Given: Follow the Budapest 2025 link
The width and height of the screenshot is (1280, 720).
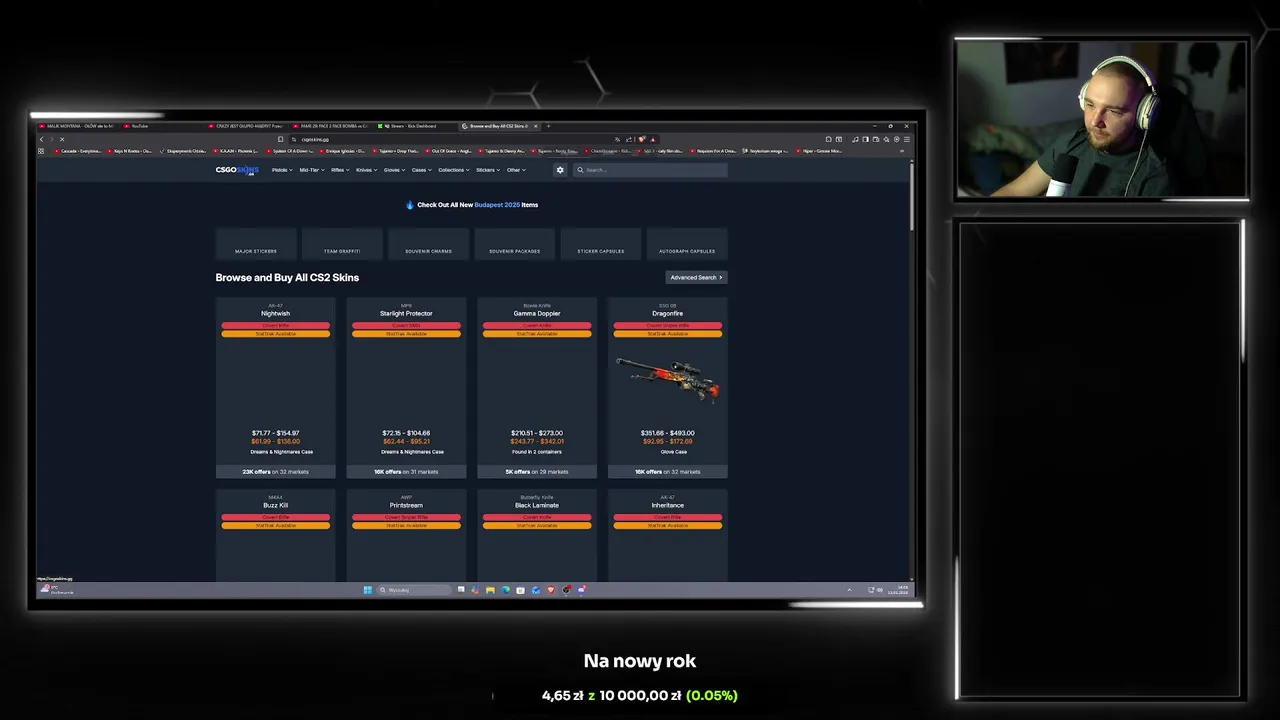Looking at the screenshot, I should coord(497,205).
